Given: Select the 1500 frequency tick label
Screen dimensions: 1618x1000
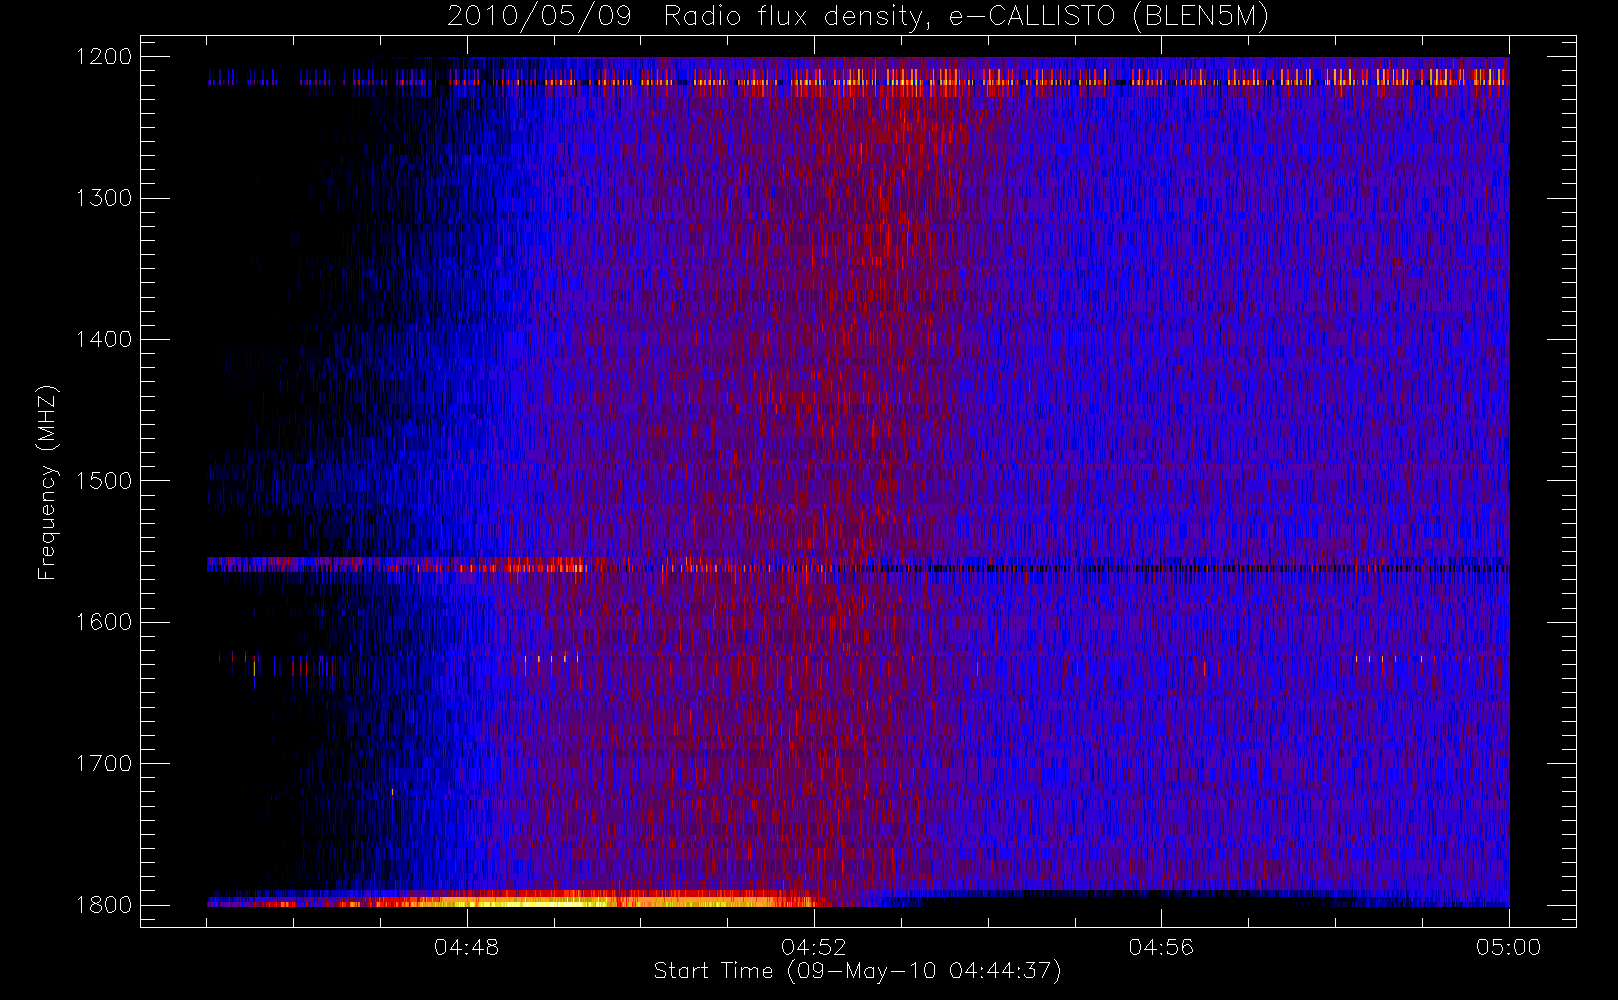Looking at the screenshot, I should [x=105, y=481].
